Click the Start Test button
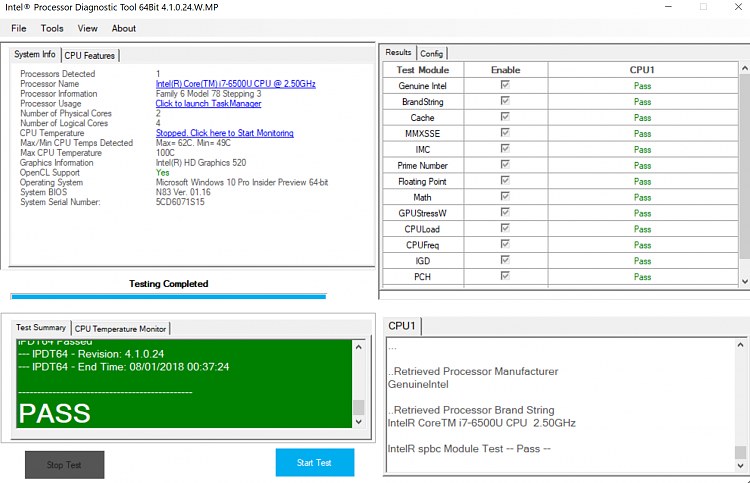Viewport: 750px width, 483px height. tap(315, 462)
